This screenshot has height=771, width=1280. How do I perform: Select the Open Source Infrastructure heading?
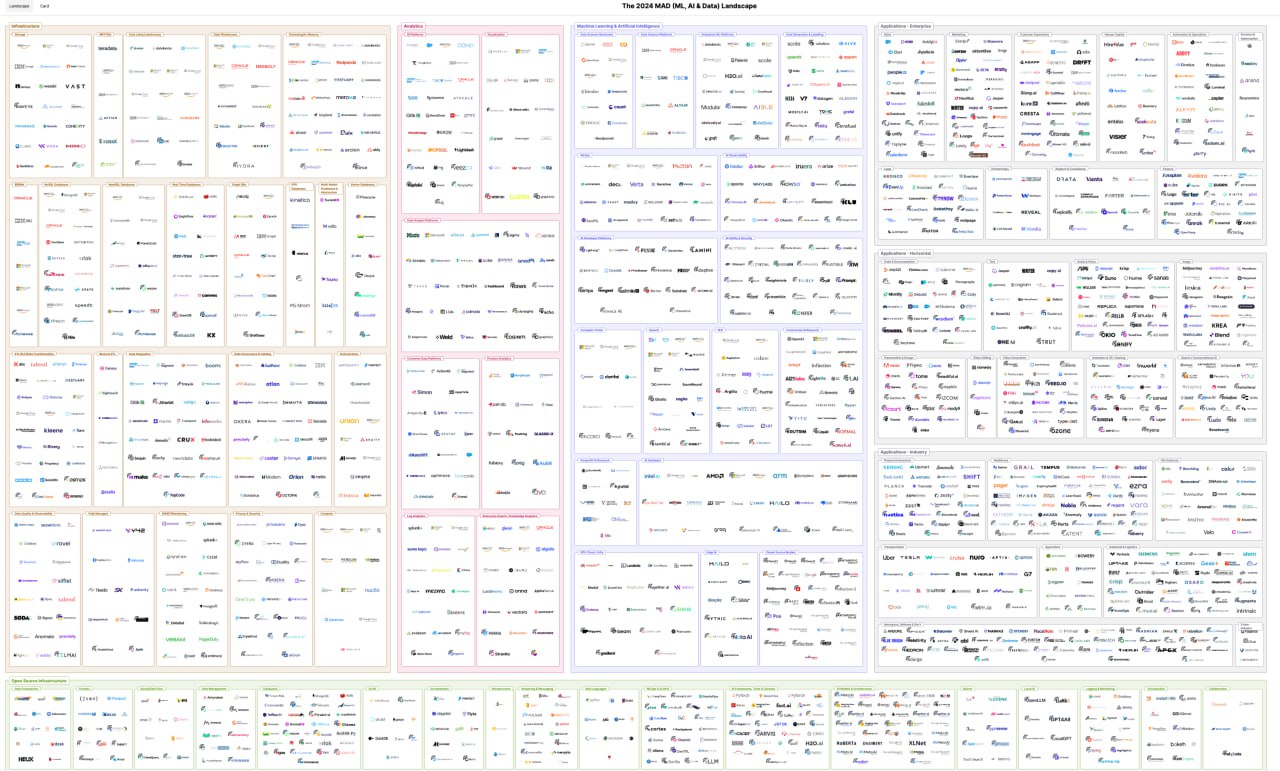click(39, 681)
